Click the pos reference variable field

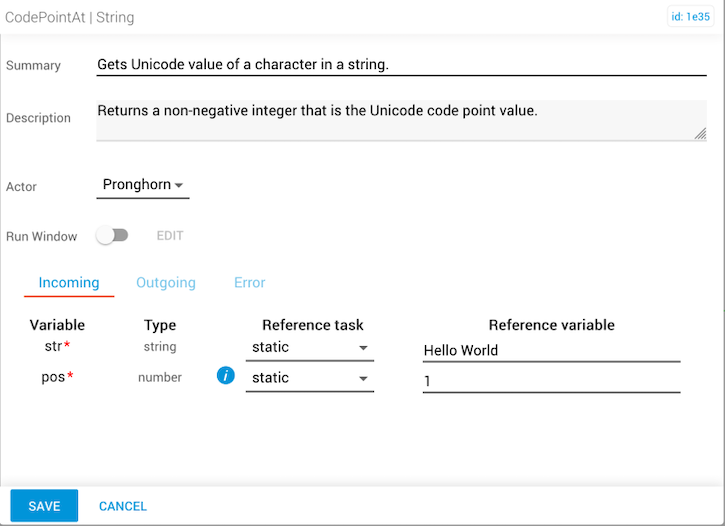click(551, 382)
